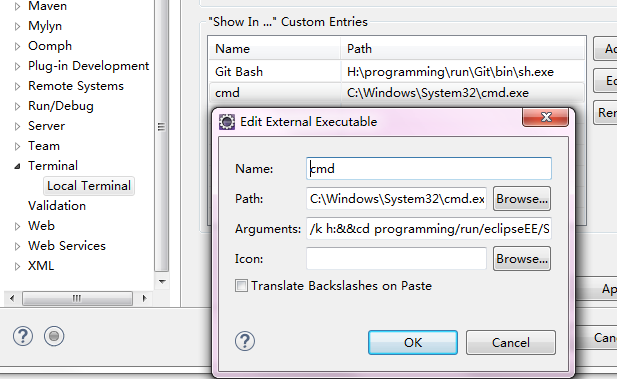Click the tree scroll down arrow
This screenshot has width=617, height=379.
tap(162, 282)
